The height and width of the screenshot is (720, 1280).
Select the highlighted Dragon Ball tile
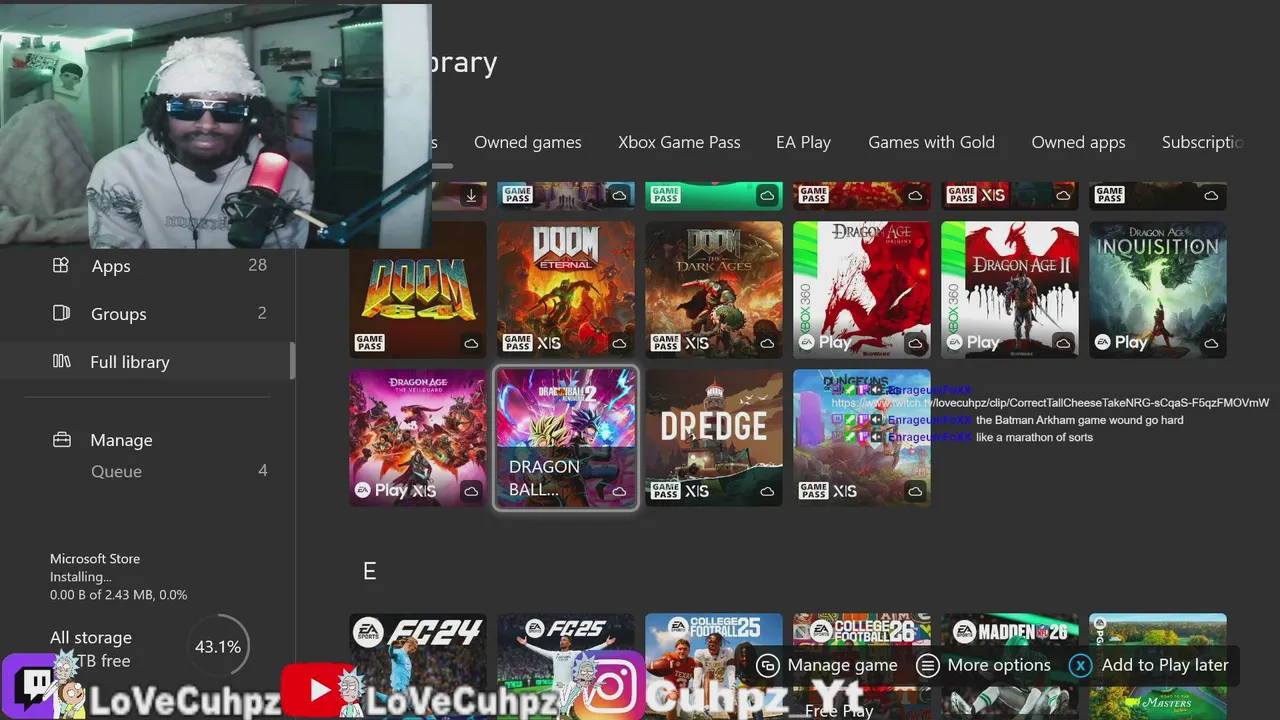[566, 438]
